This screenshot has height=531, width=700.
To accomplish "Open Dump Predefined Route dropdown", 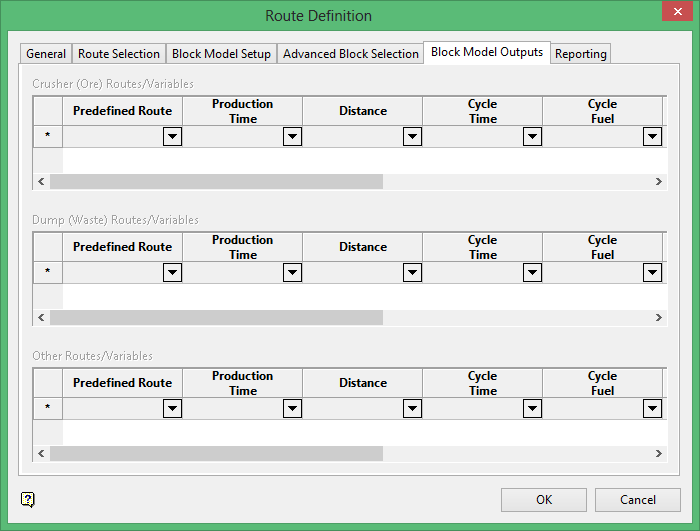I will tap(172, 272).
